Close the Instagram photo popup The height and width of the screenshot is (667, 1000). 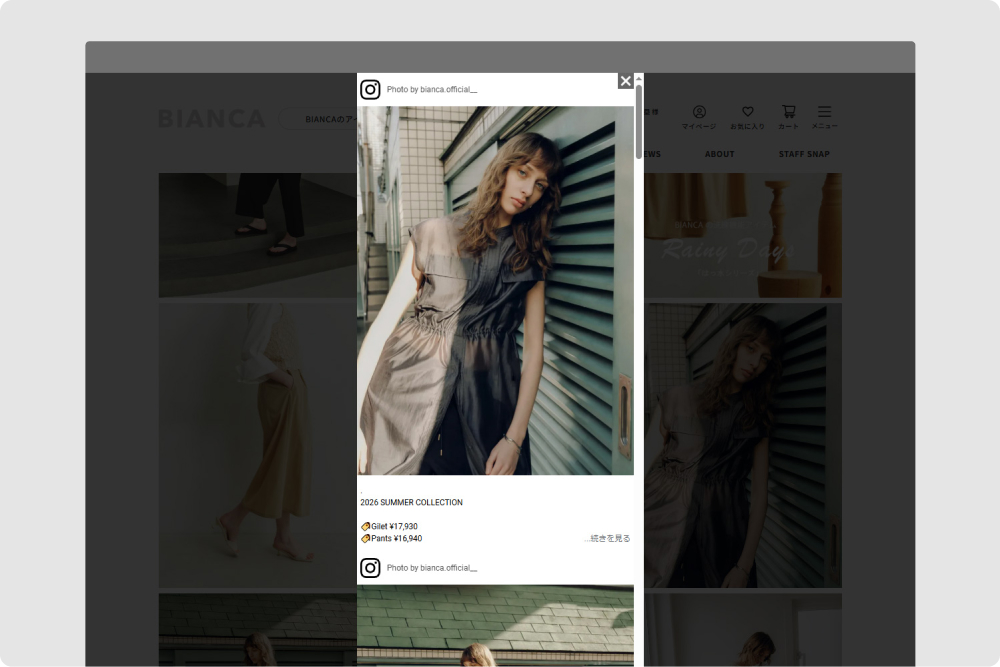(625, 81)
